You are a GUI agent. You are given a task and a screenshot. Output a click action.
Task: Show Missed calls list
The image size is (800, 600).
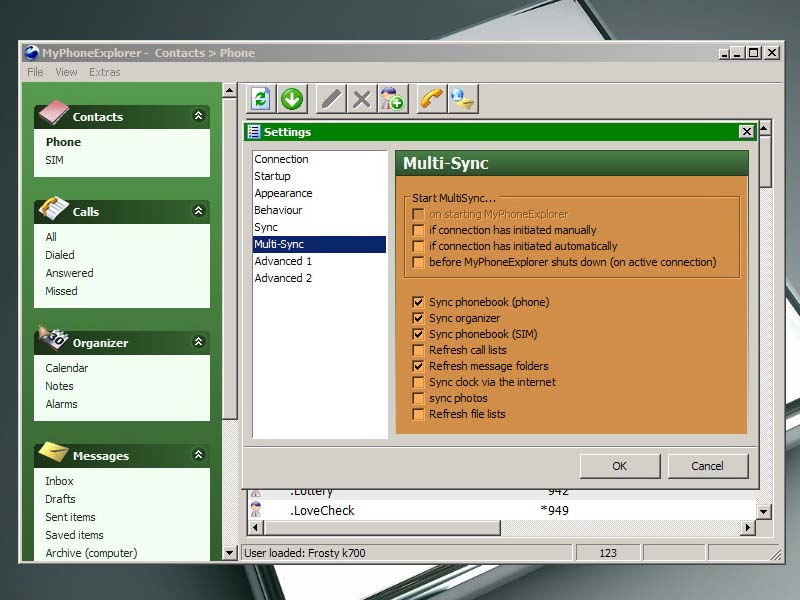[x=61, y=291]
